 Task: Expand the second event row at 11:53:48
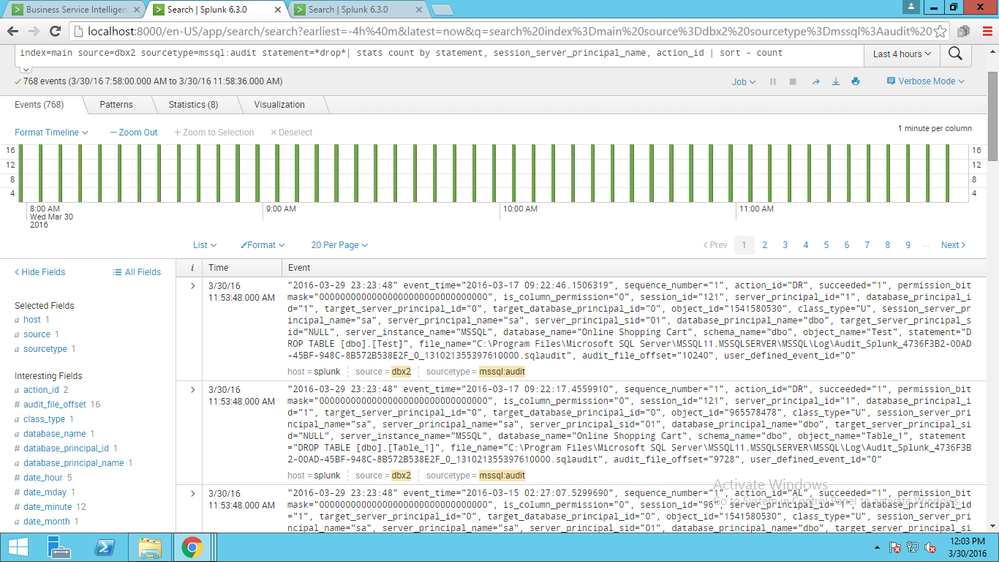pos(193,390)
